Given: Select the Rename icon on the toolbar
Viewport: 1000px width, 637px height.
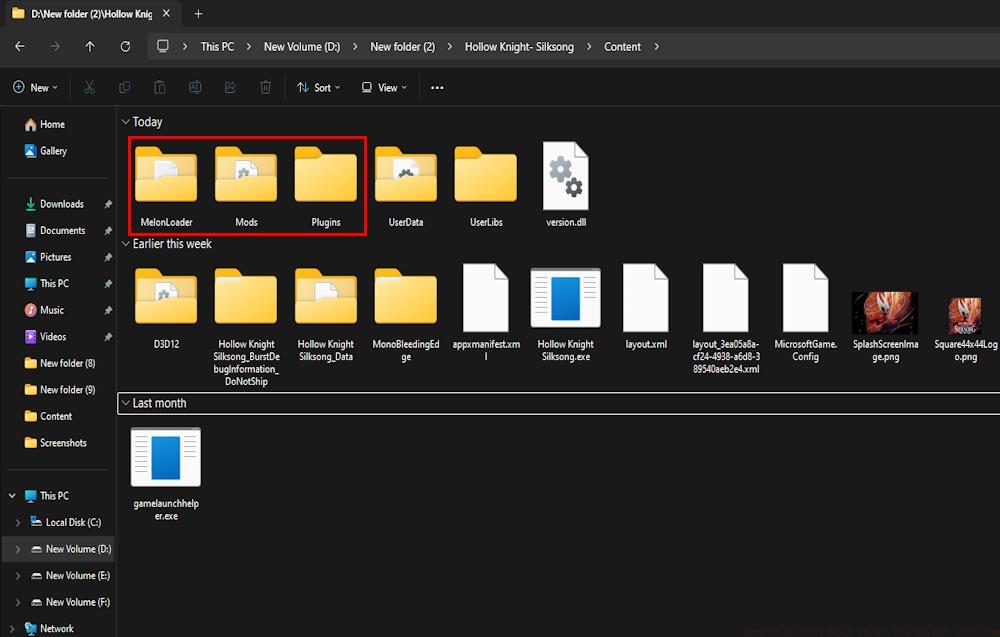Looking at the screenshot, I should [194, 87].
